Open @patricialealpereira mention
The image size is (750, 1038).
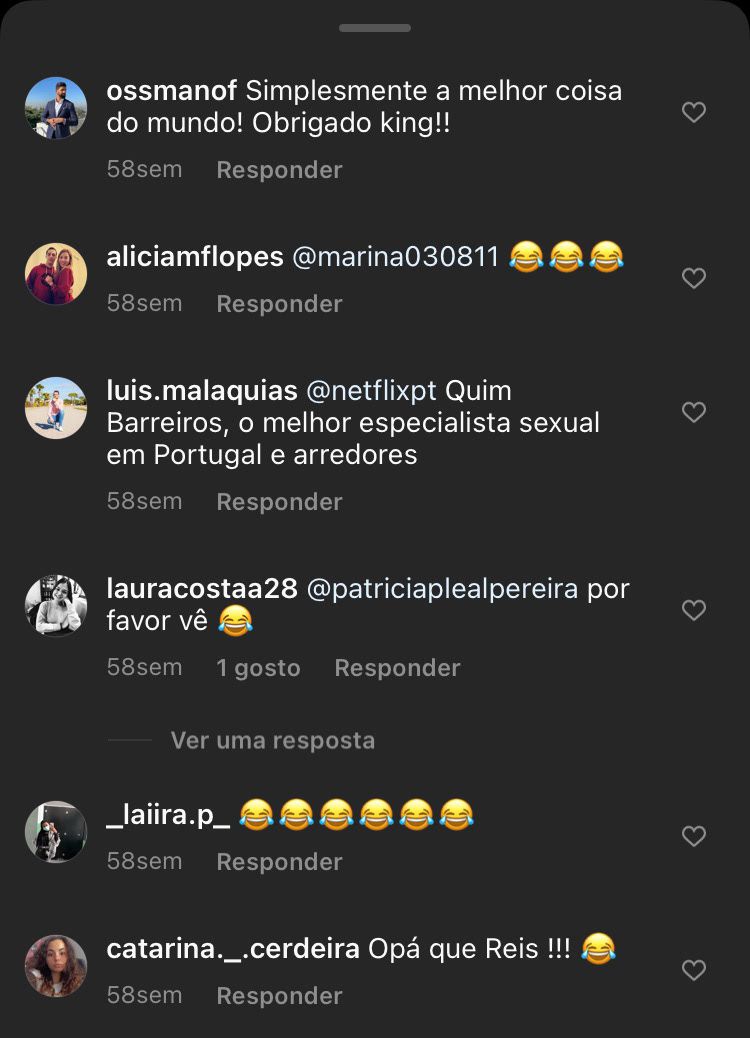[442, 589]
